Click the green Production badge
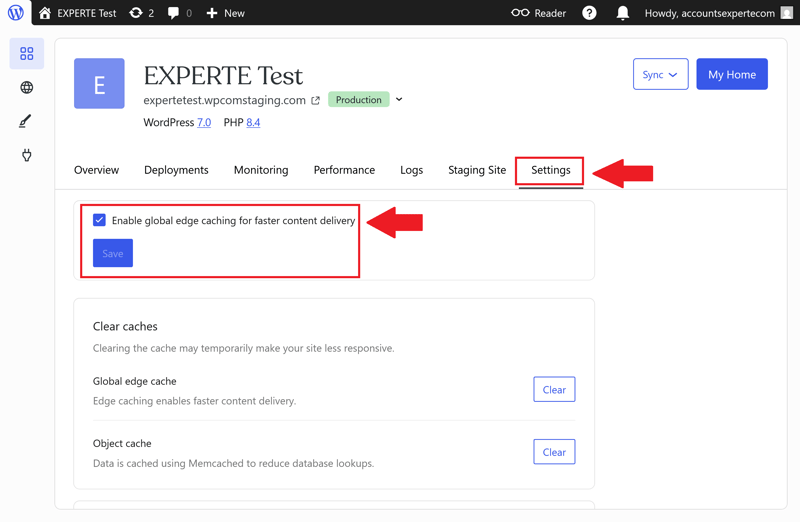This screenshot has width=800, height=522. click(359, 100)
